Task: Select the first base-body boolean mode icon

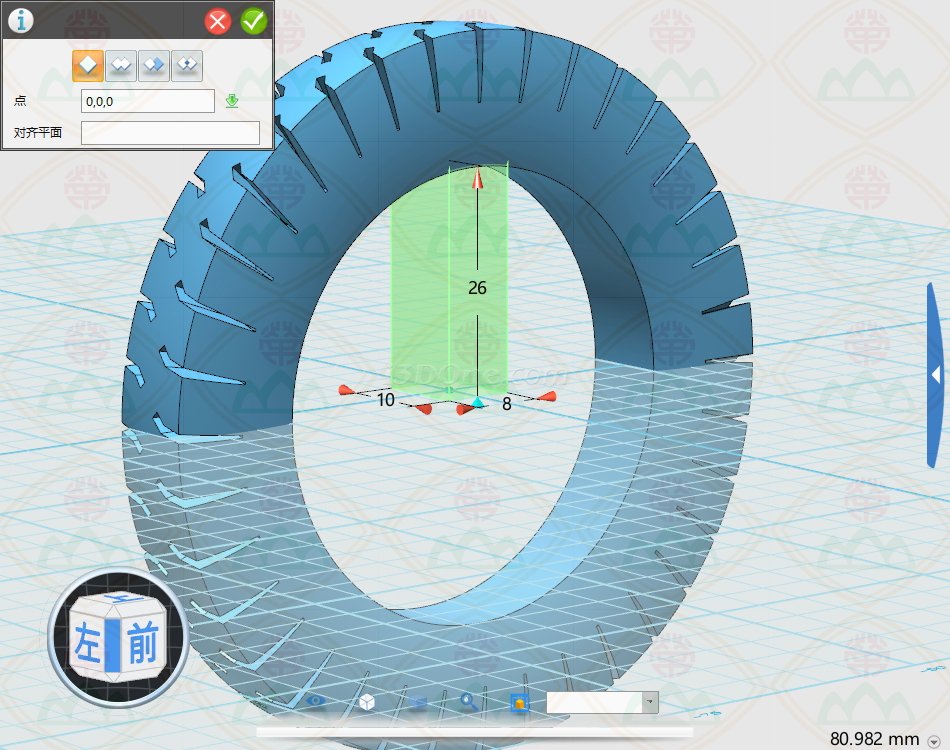Action: tap(88, 66)
